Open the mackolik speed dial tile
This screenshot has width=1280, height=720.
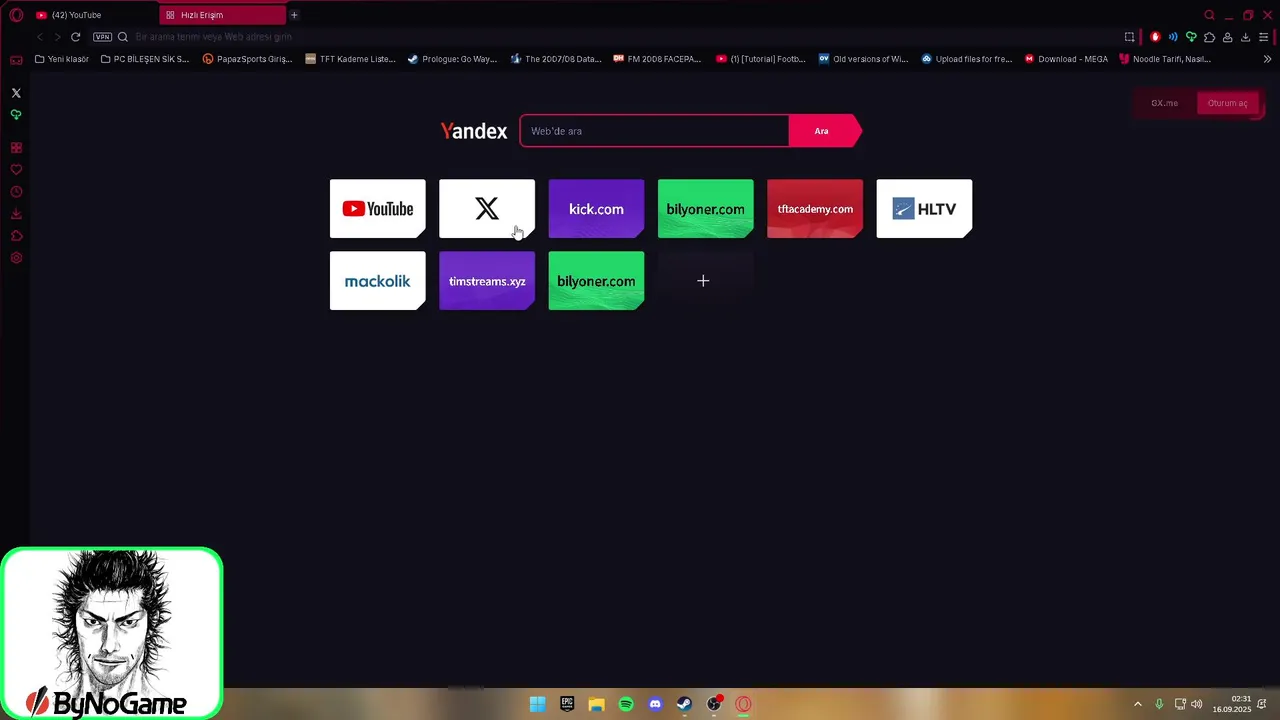click(x=378, y=281)
